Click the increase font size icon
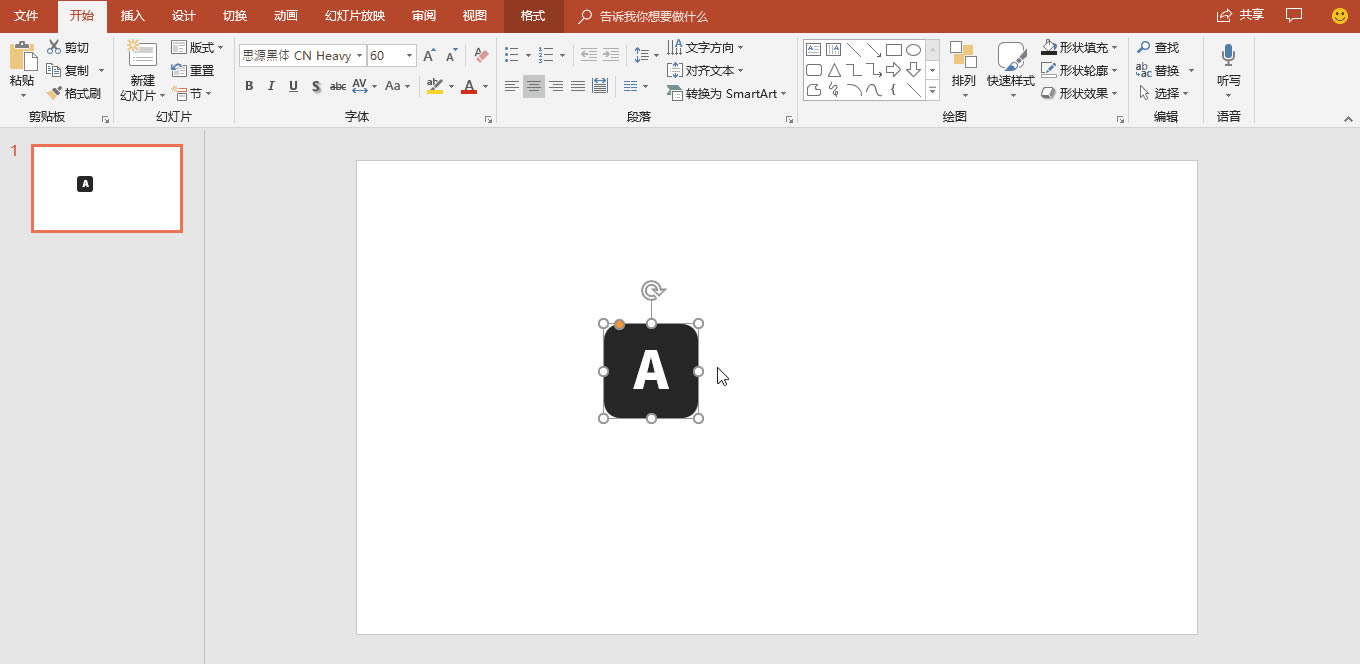 pos(429,55)
